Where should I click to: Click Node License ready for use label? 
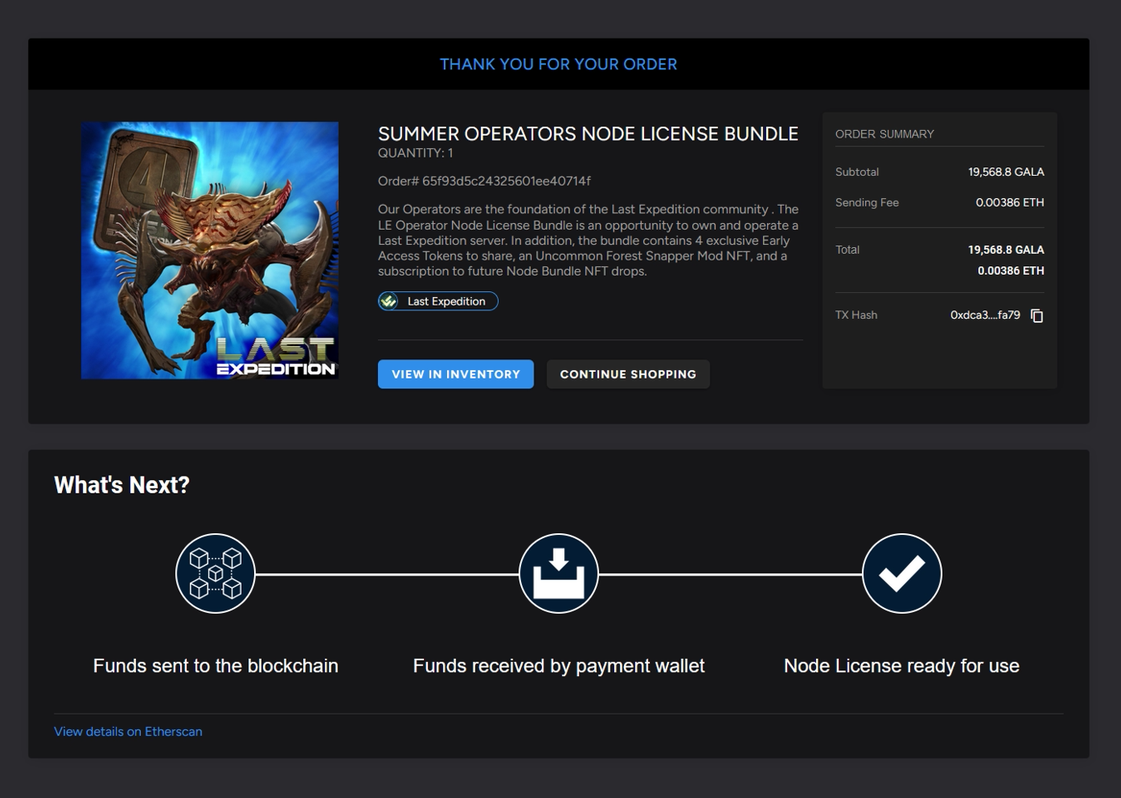pyautogui.click(x=902, y=666)
